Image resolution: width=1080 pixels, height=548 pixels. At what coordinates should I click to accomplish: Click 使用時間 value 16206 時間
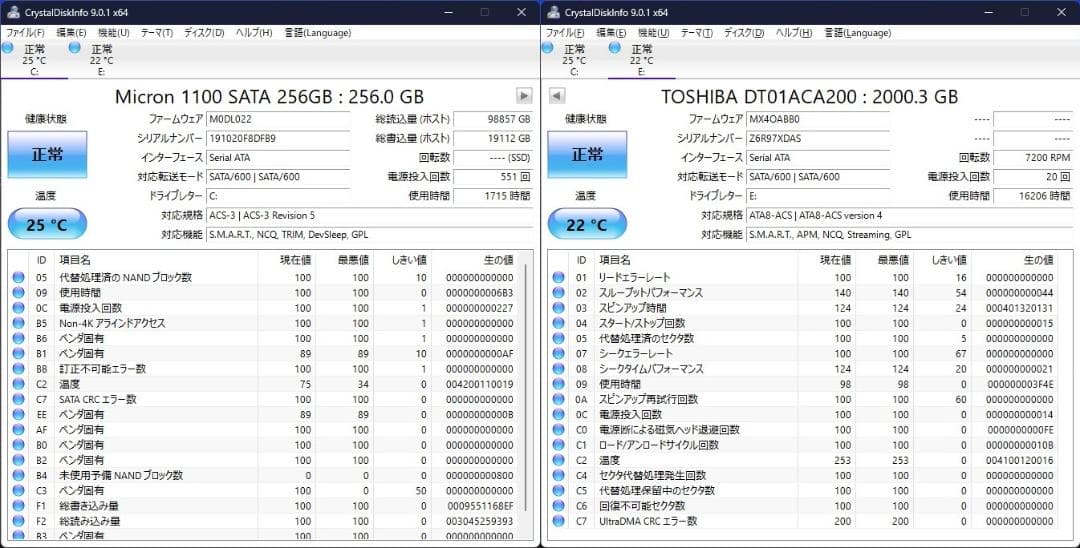click(1033, 196)
